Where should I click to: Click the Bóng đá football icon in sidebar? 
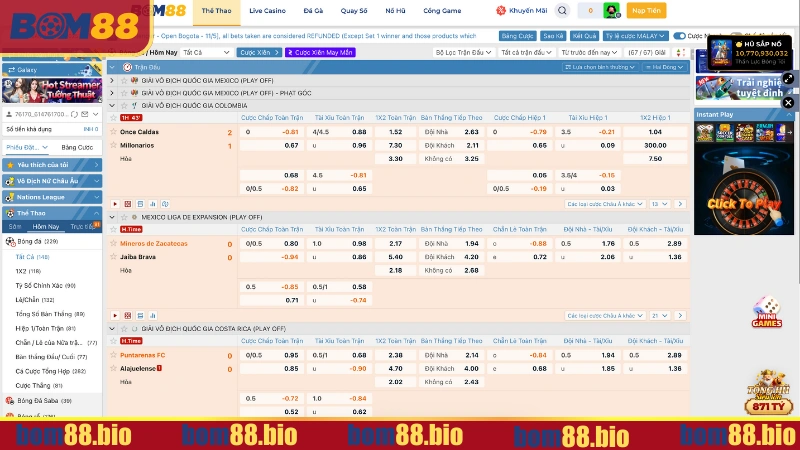tap(10, 241)
